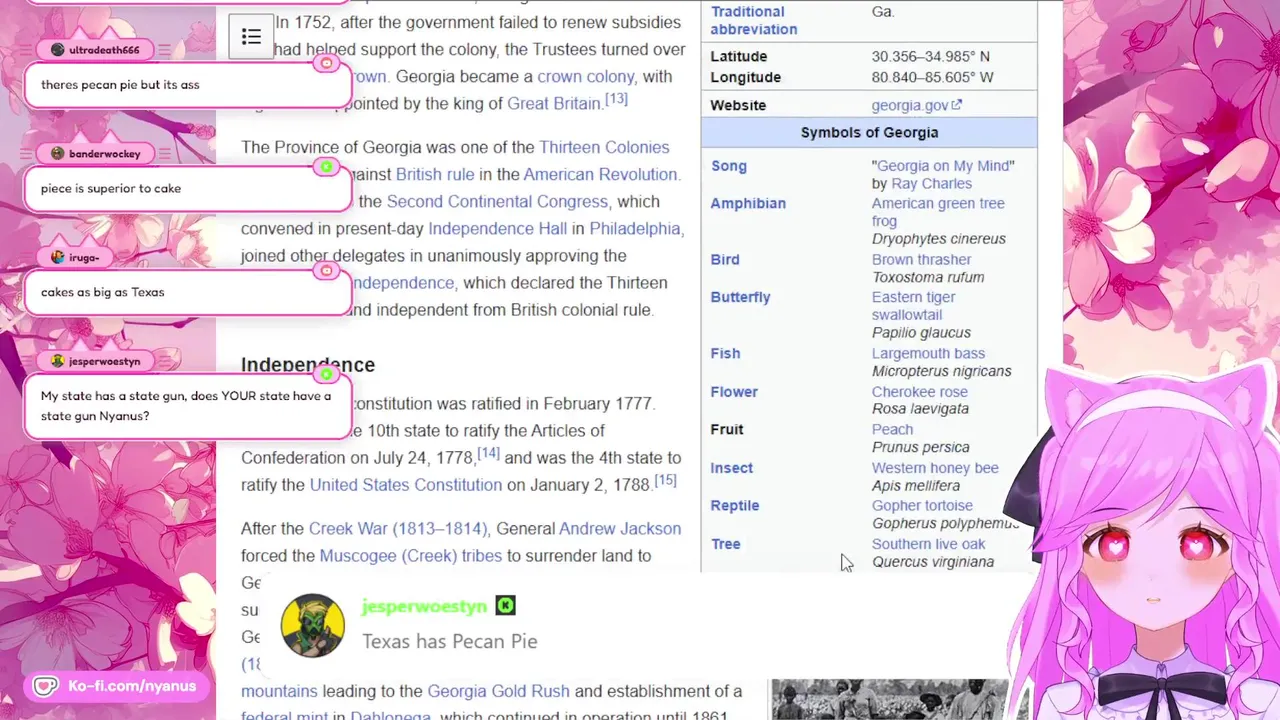Open the Reptile symbol category link
The image size is (1280, 720).
coord(734,505)
